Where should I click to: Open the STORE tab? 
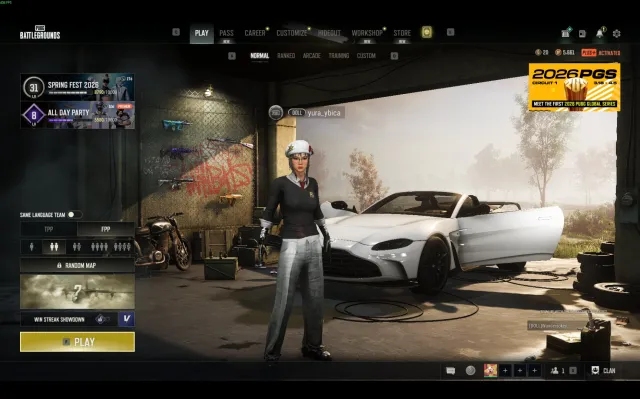402,33
